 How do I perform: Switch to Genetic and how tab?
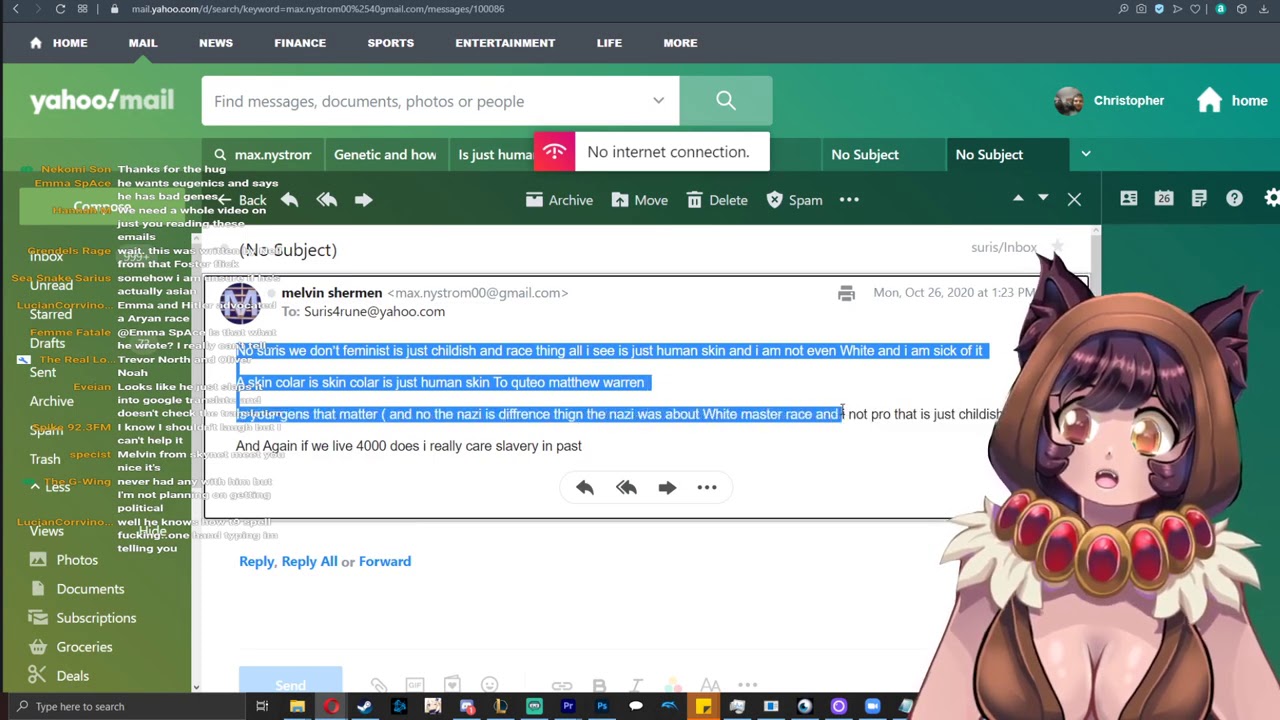[x=385, y=154]
